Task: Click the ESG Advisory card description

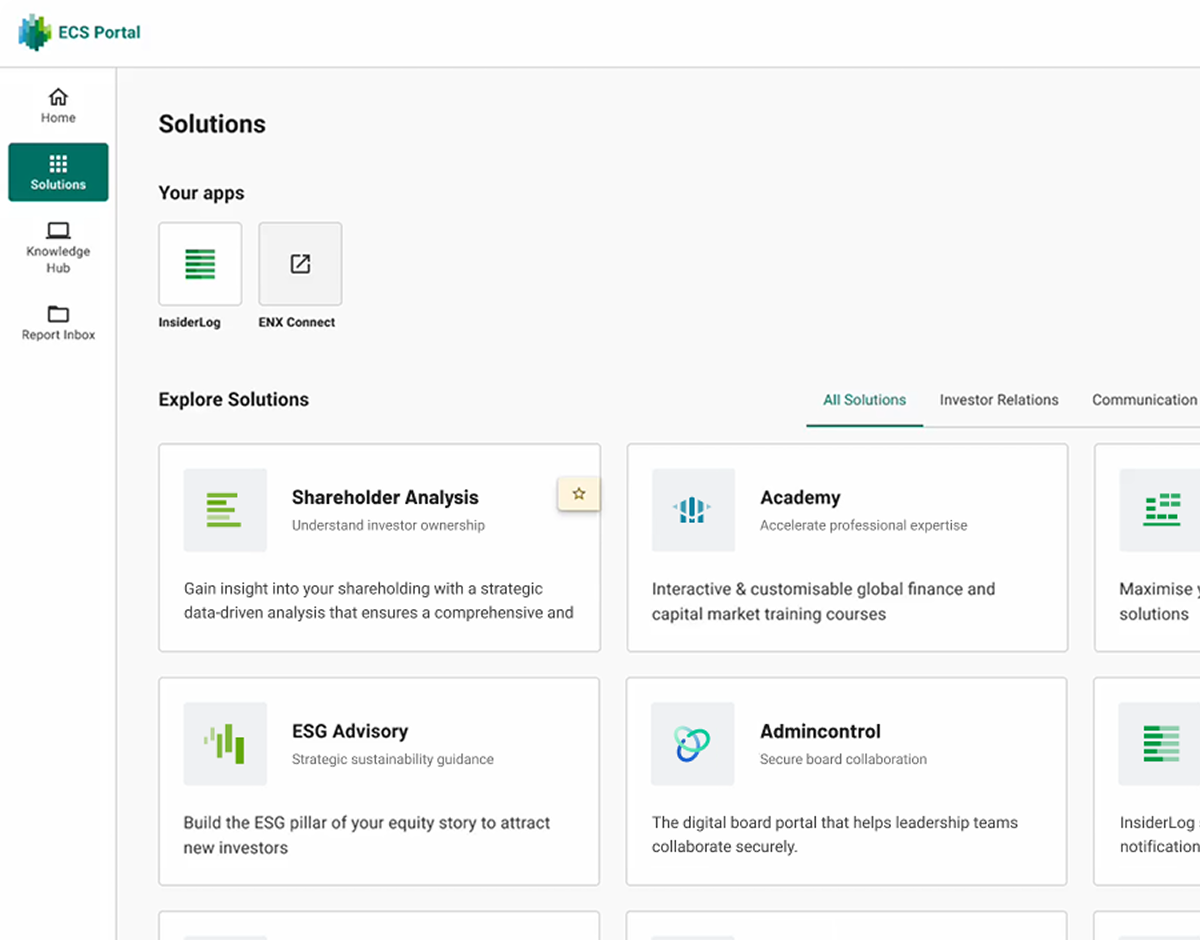Action: (367, 835)
